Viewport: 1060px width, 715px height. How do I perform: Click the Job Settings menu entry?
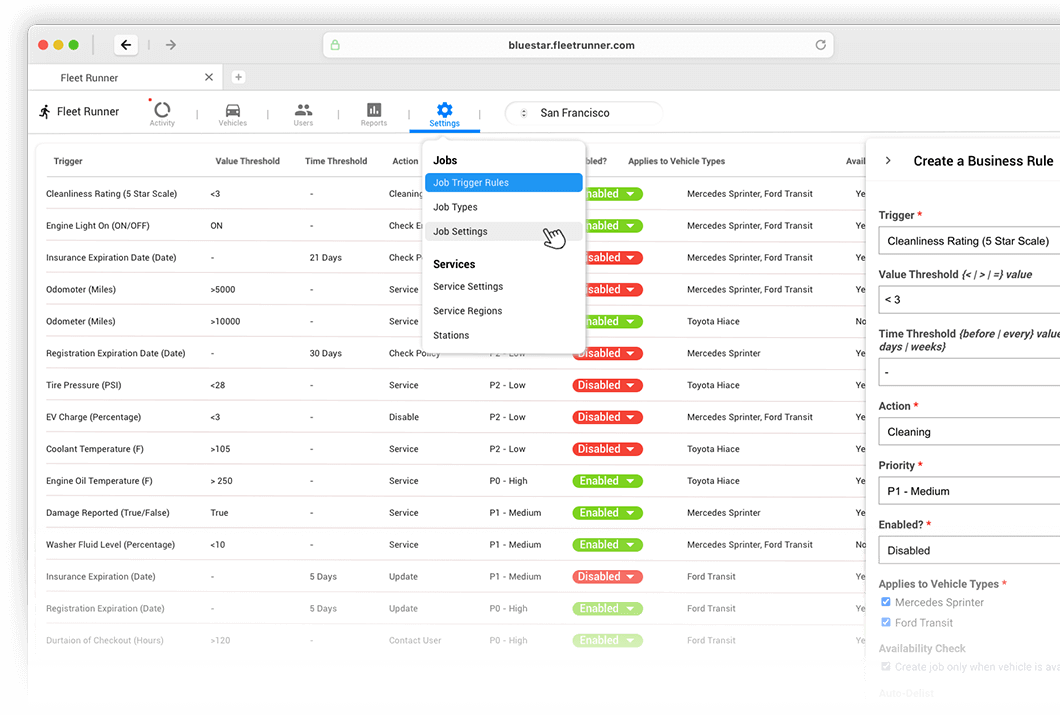tap(460, 231)
